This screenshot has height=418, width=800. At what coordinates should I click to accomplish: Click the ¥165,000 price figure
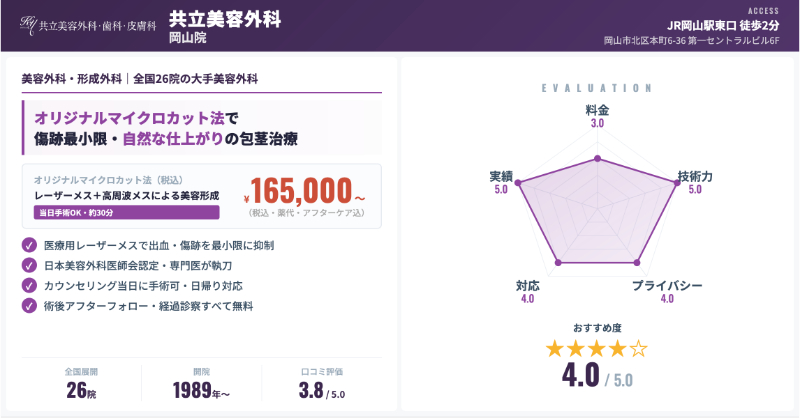[x=299, y=190]
